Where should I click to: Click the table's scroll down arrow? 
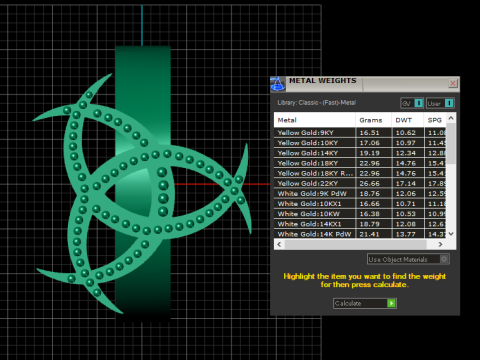451,234
